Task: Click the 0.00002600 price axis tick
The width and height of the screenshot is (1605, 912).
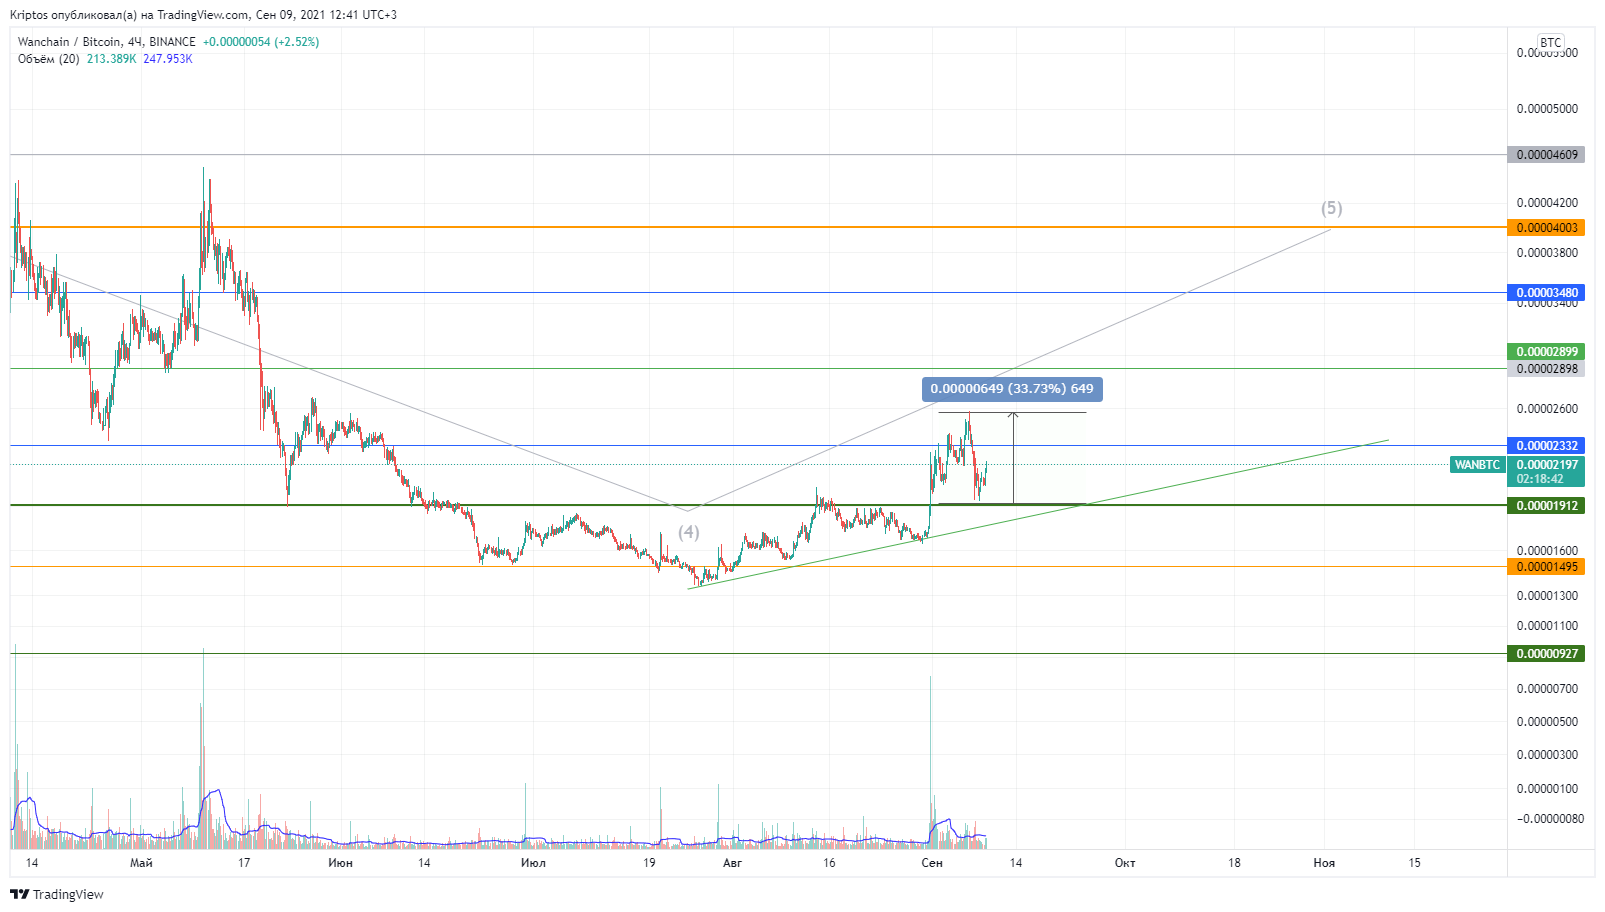Action: point(1547,409)
